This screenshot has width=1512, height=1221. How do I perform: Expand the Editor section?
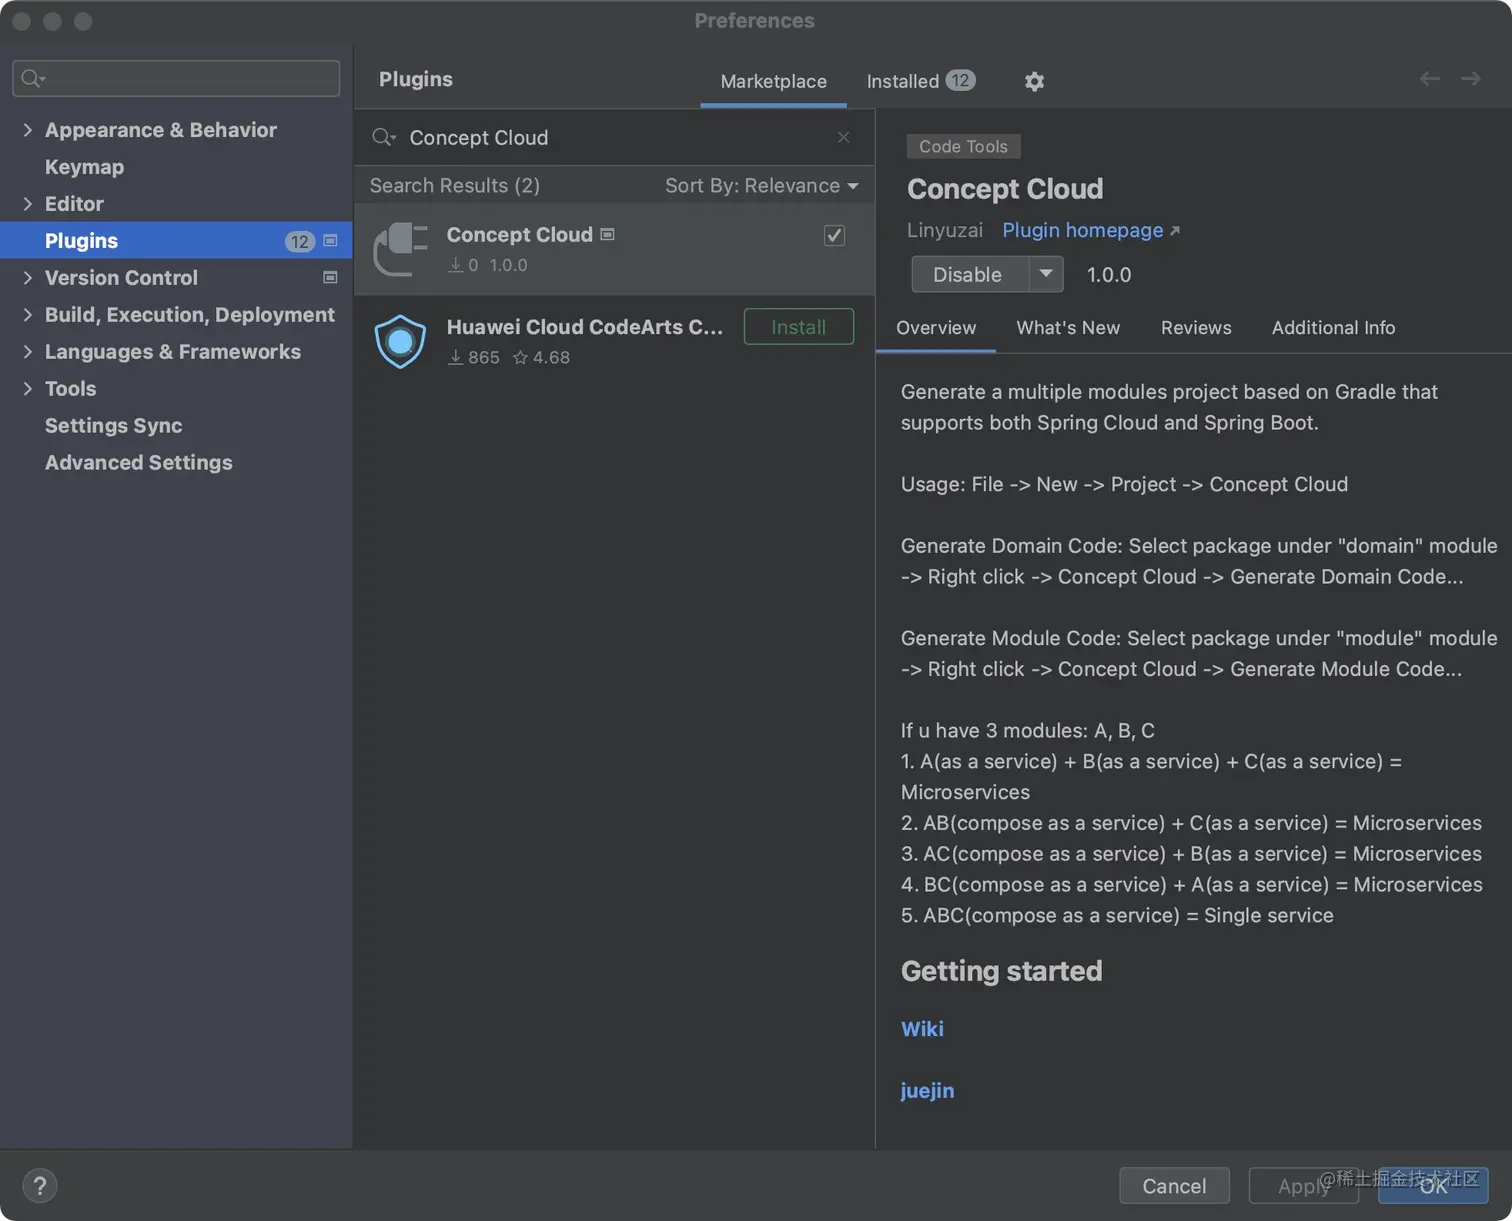point(27,204)
